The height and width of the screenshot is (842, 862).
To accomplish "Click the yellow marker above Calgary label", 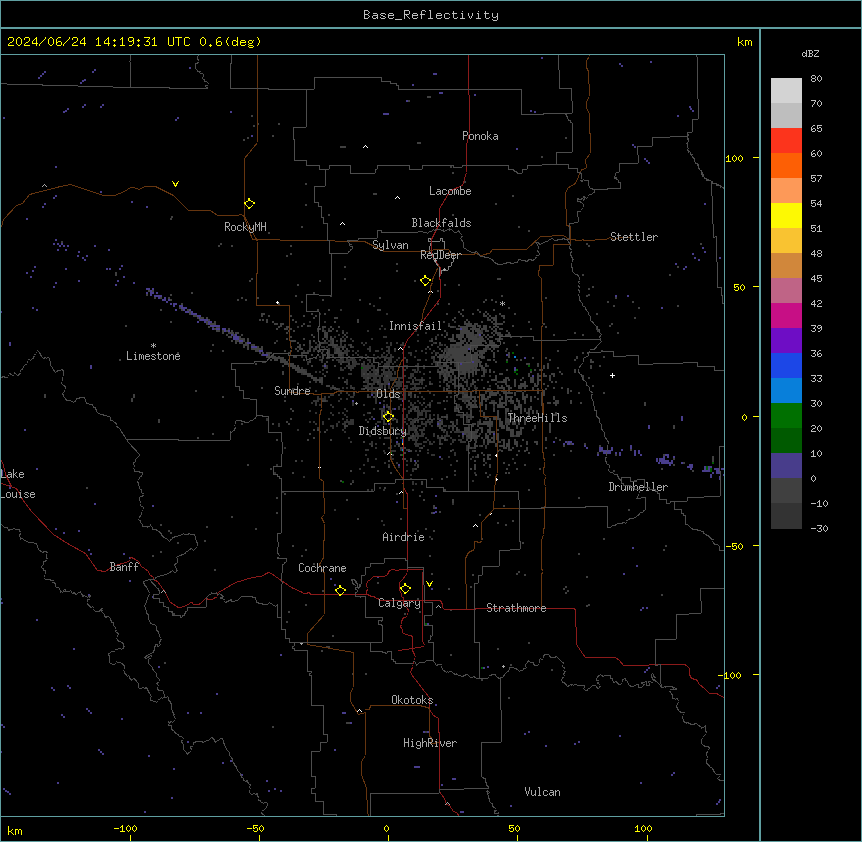I will 405,589.
